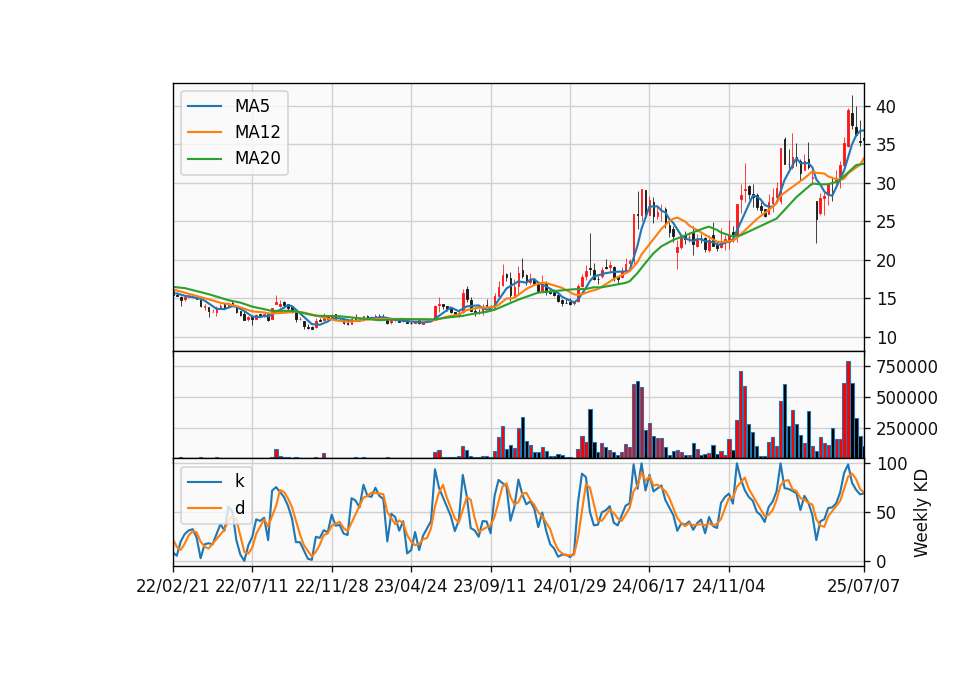
Task: Click the price axis value 10
Action: (885, 338)
